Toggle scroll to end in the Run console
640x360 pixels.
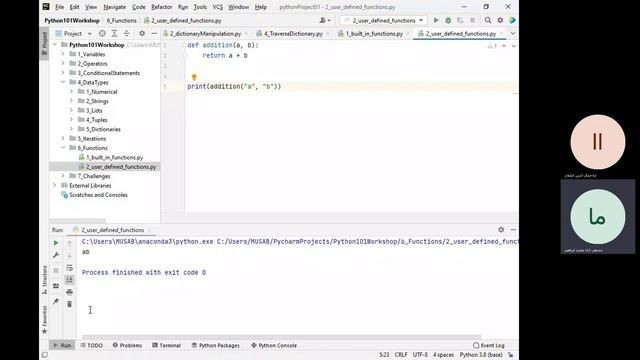(x=69, y=280)
